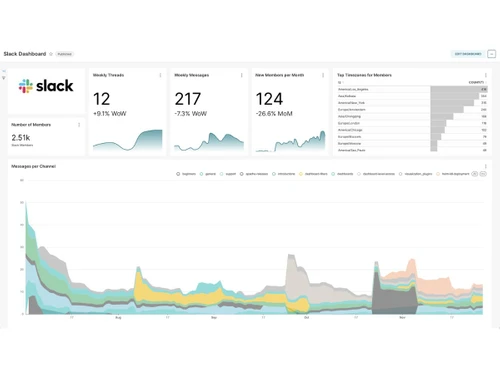This screenshot has width=500, height=375.
Task: Click the Weekly Threads sparkline chart
Action: (128, 140)
